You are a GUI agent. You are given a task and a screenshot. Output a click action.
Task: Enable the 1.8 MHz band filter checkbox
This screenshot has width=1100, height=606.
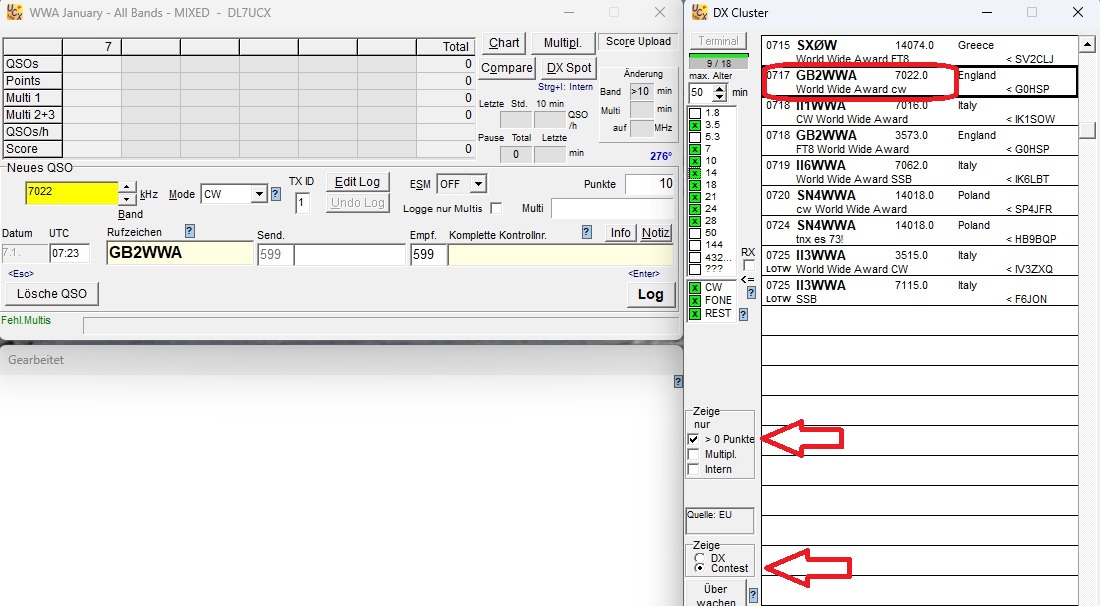point(695,113)
